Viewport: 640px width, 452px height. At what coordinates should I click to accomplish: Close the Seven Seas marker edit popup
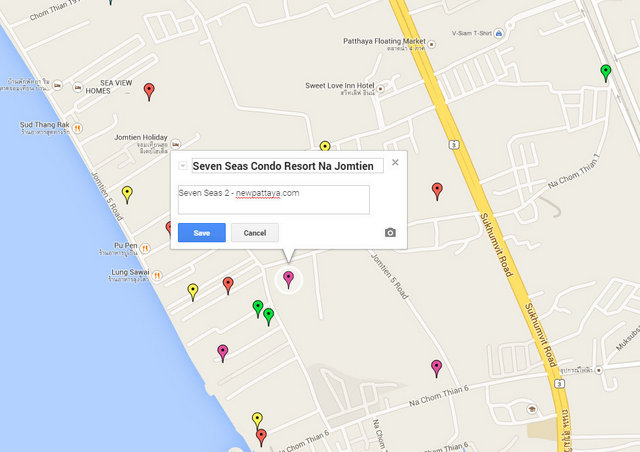[x=395, y=163]
